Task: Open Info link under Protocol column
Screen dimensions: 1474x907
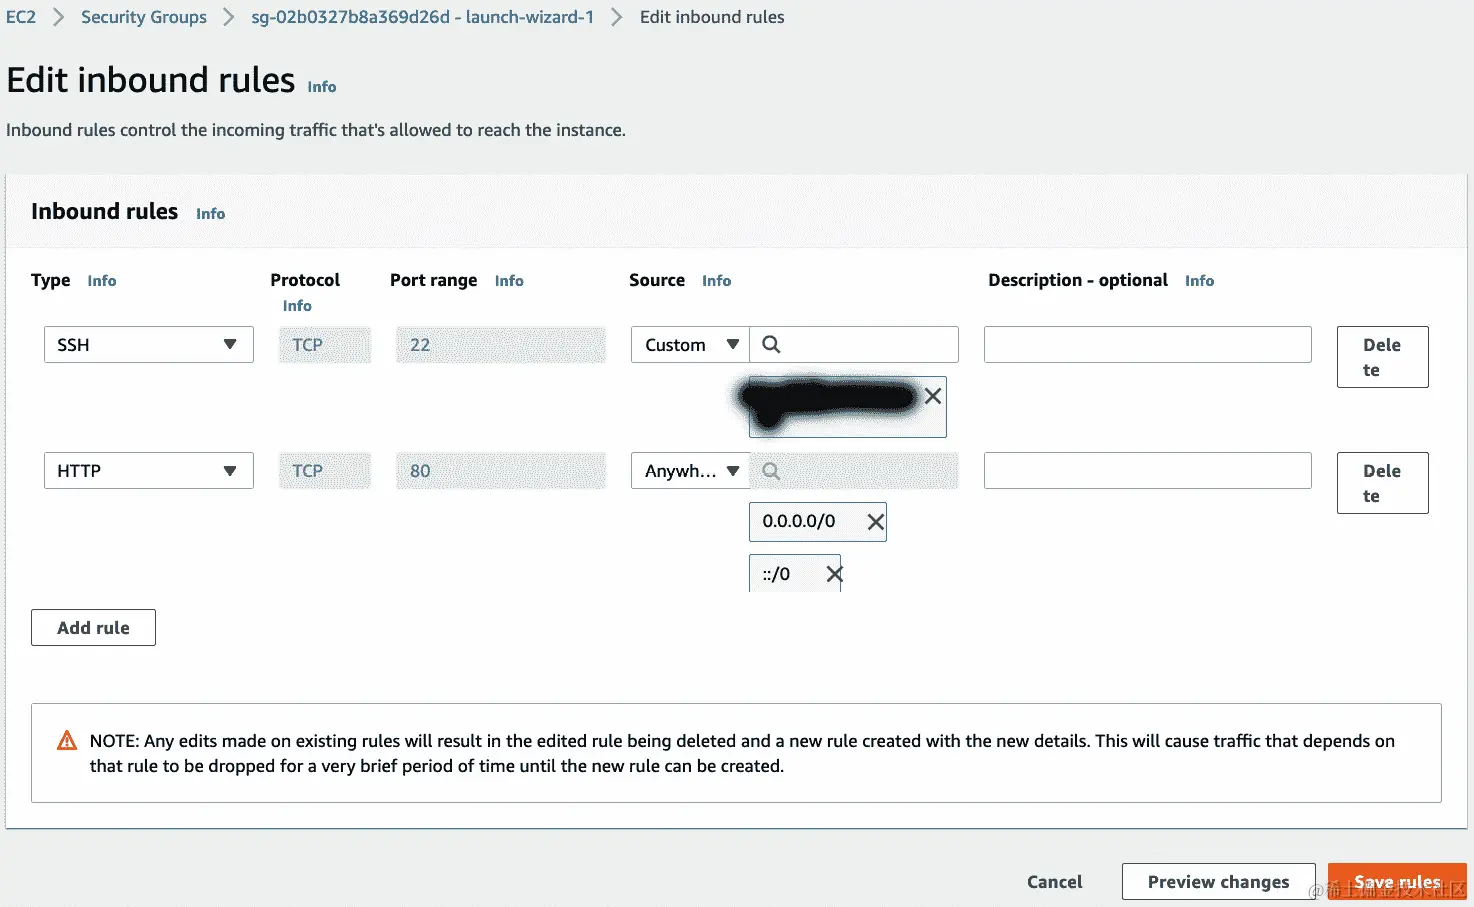Action: pyautogui.click(x=297, y=306)
